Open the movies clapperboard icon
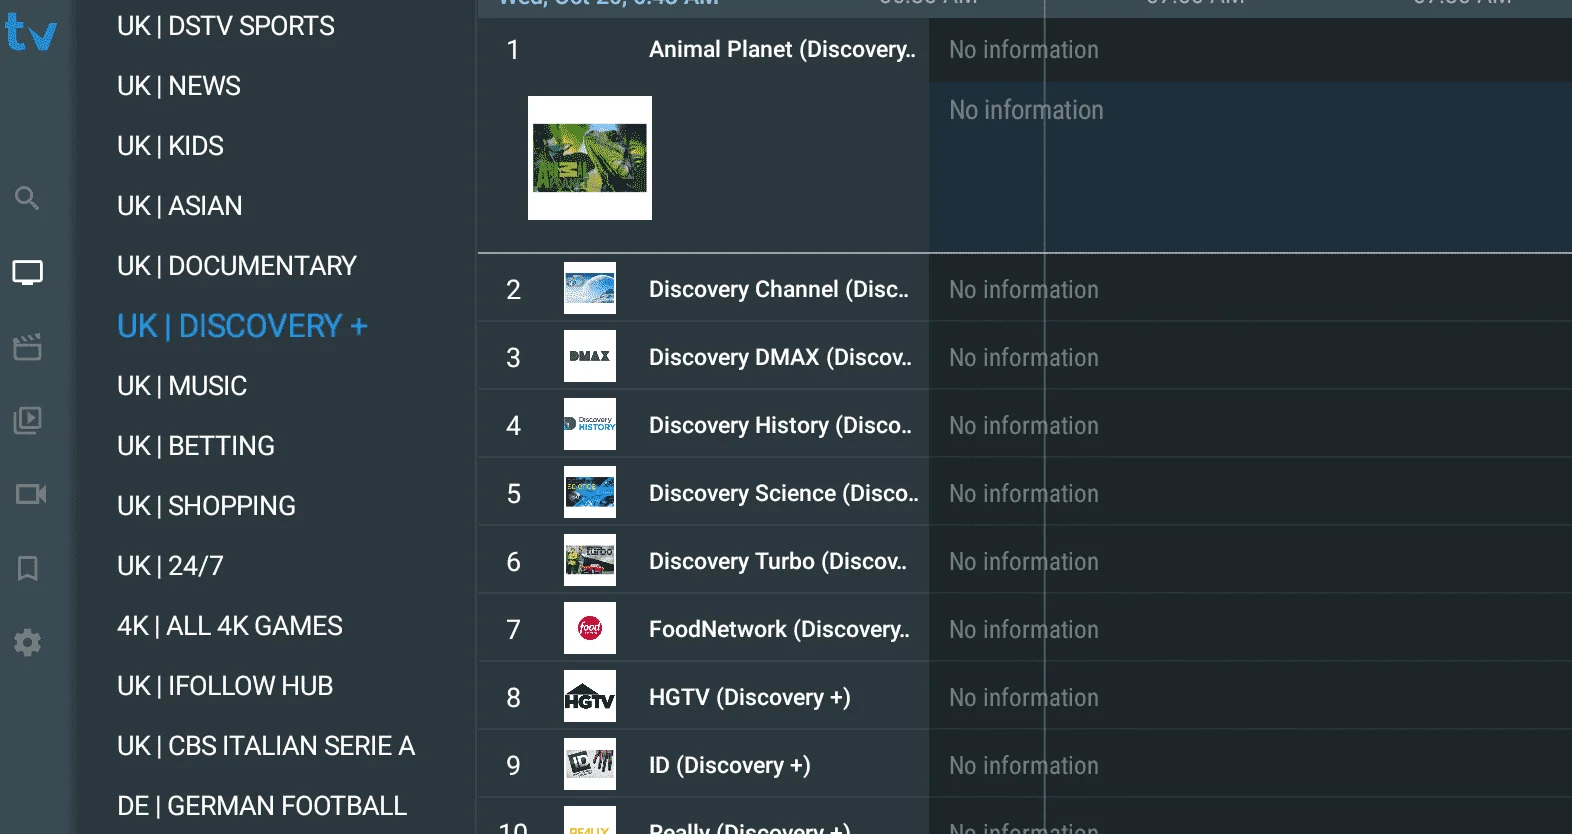1572x834 pixels. (x=27, y=347)
